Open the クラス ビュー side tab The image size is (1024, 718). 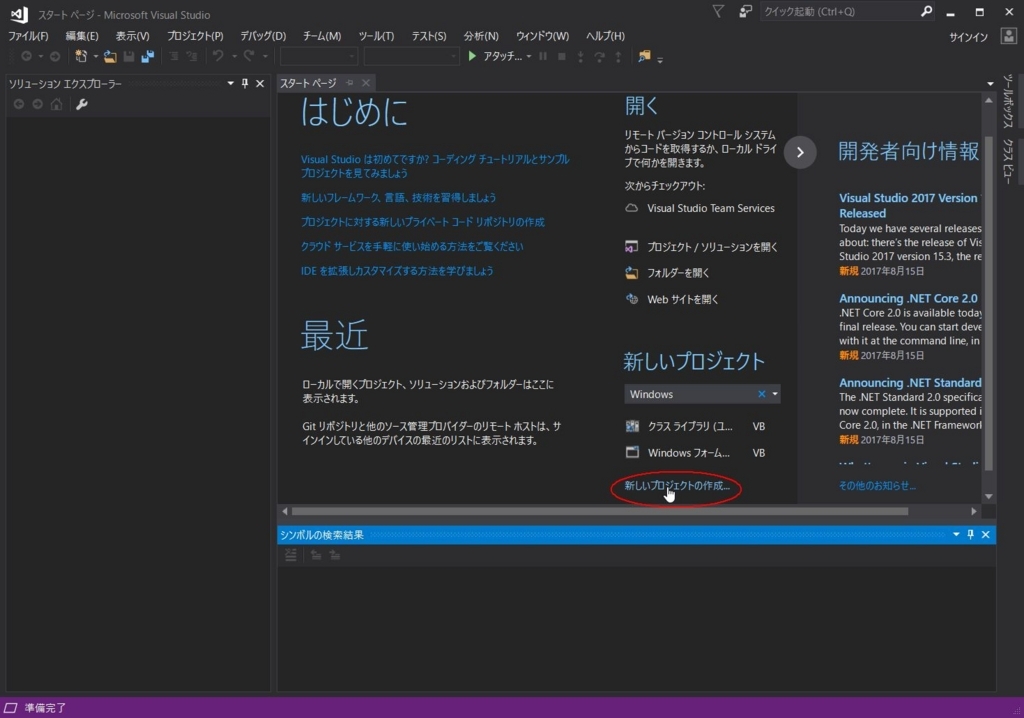(1008, 161)
